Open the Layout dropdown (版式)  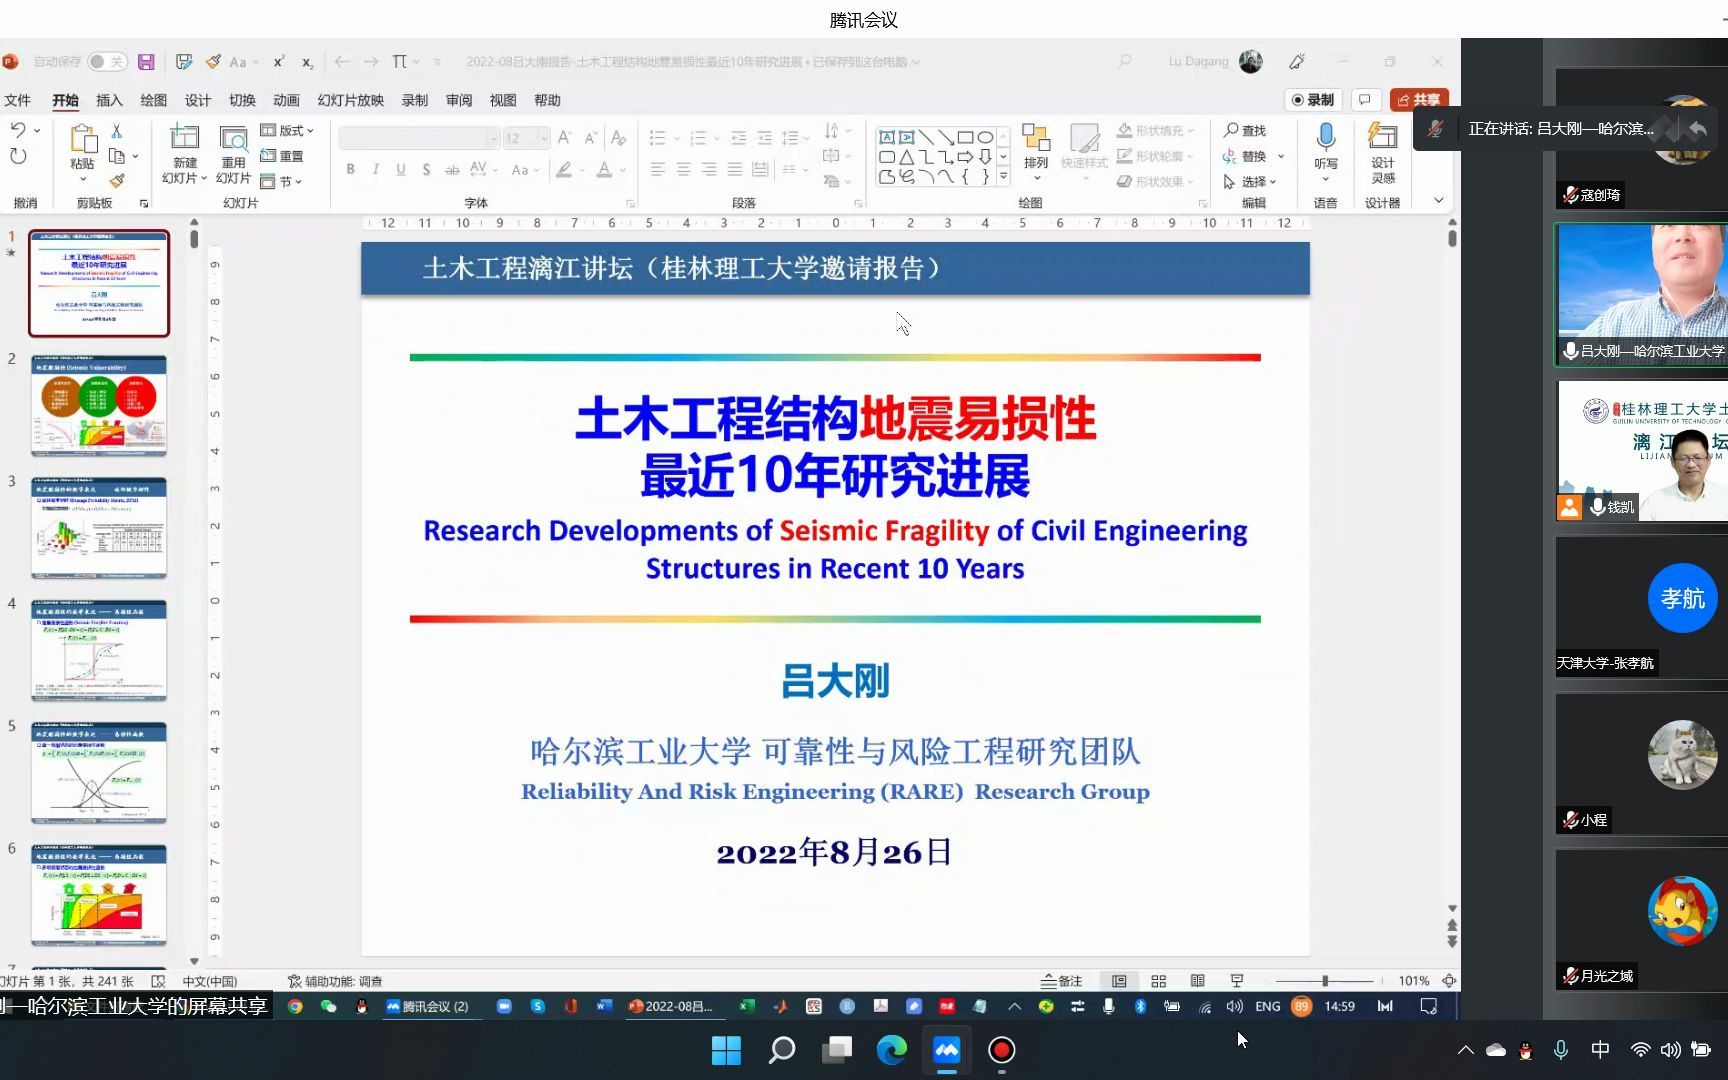[x=287, y=130]
